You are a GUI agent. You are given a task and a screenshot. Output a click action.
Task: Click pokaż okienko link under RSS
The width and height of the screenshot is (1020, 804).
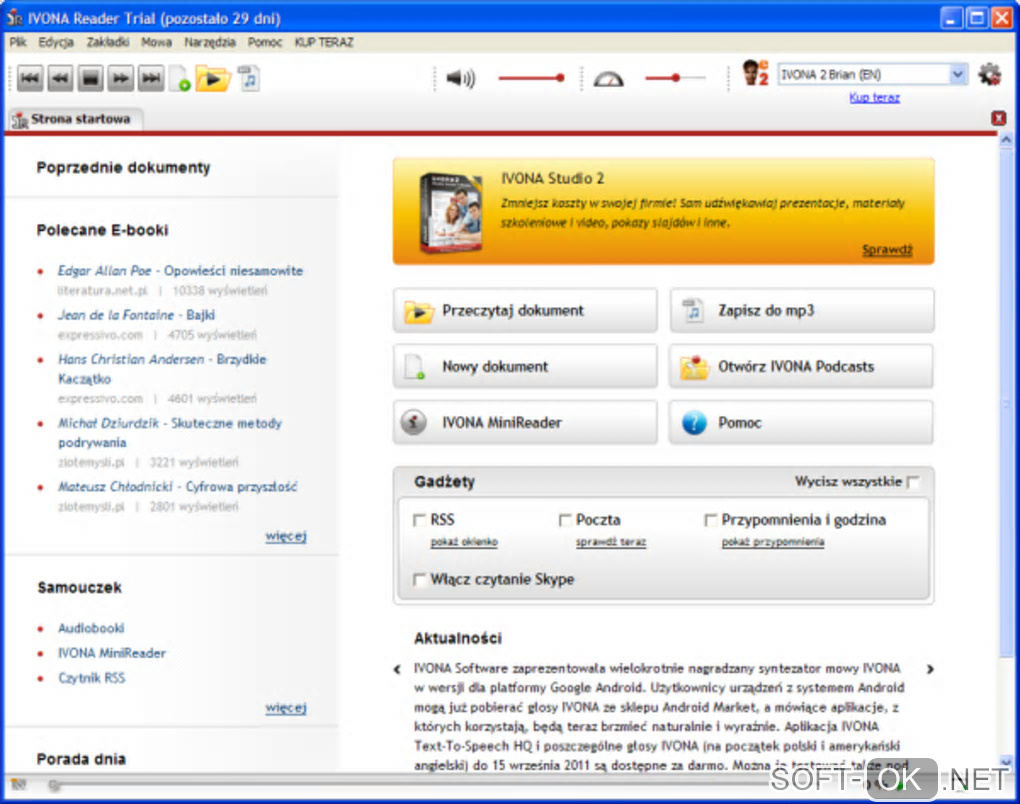[x=464, y=542]
